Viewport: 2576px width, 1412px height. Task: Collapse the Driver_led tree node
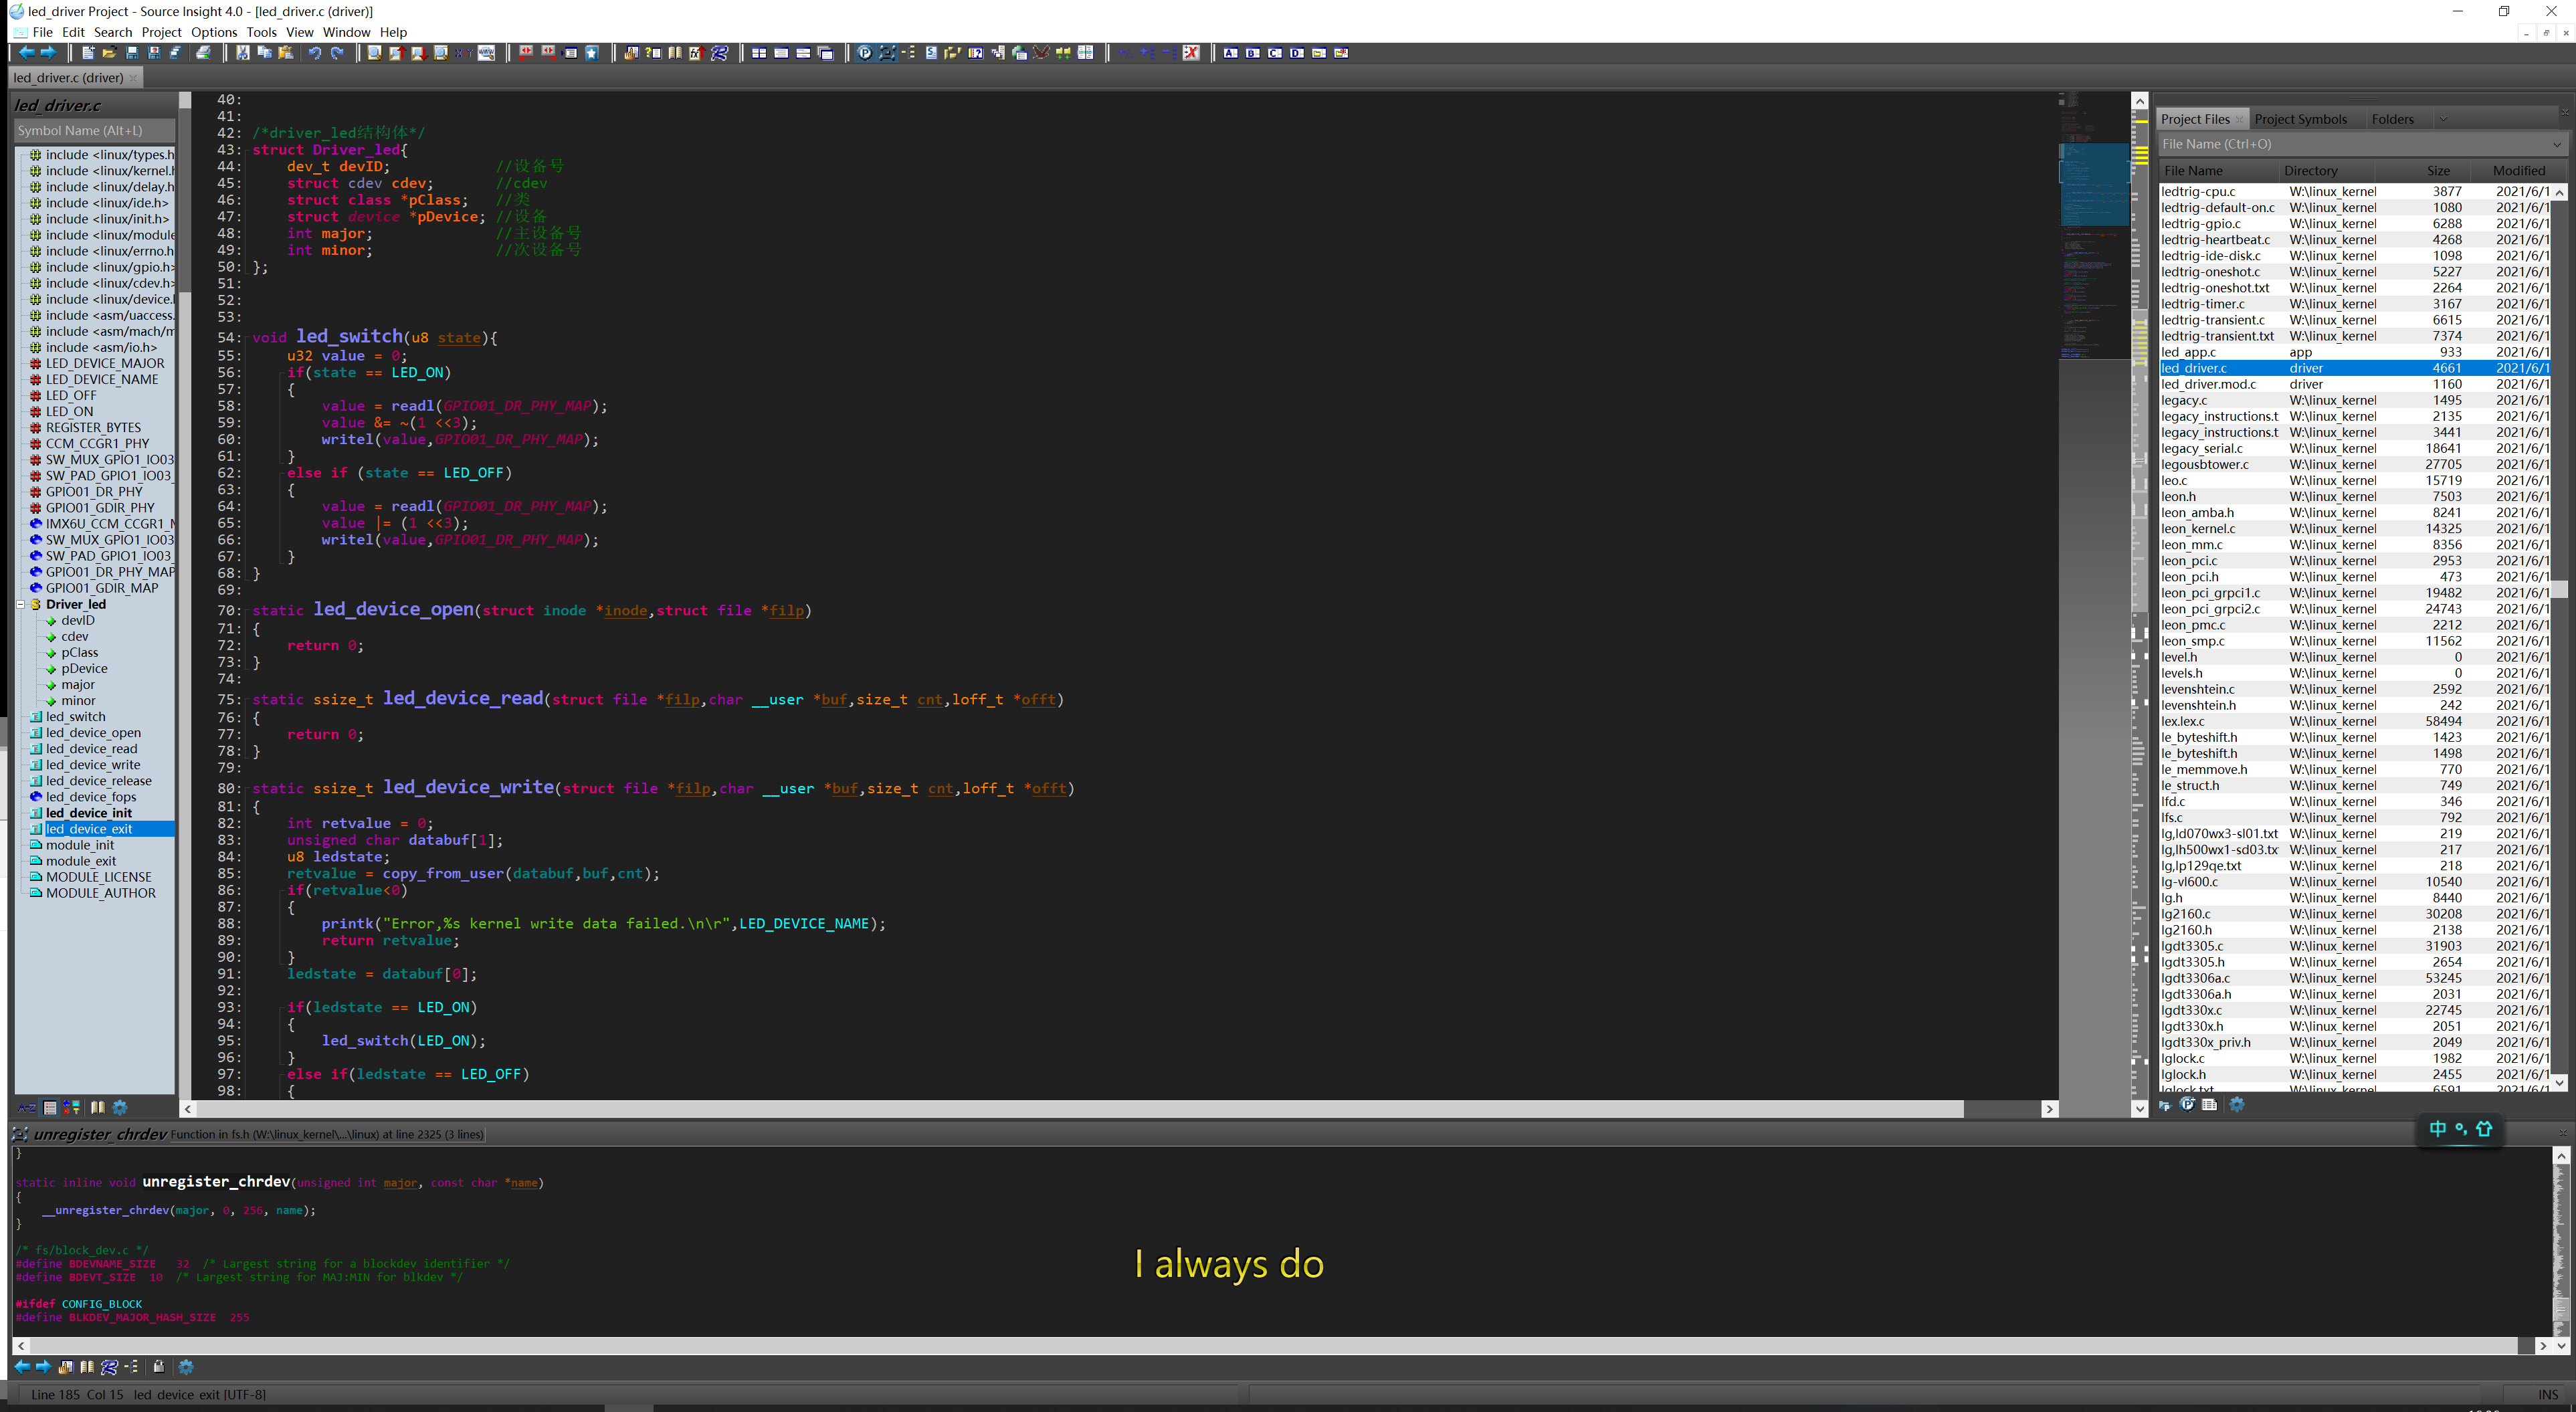[21, 604]
